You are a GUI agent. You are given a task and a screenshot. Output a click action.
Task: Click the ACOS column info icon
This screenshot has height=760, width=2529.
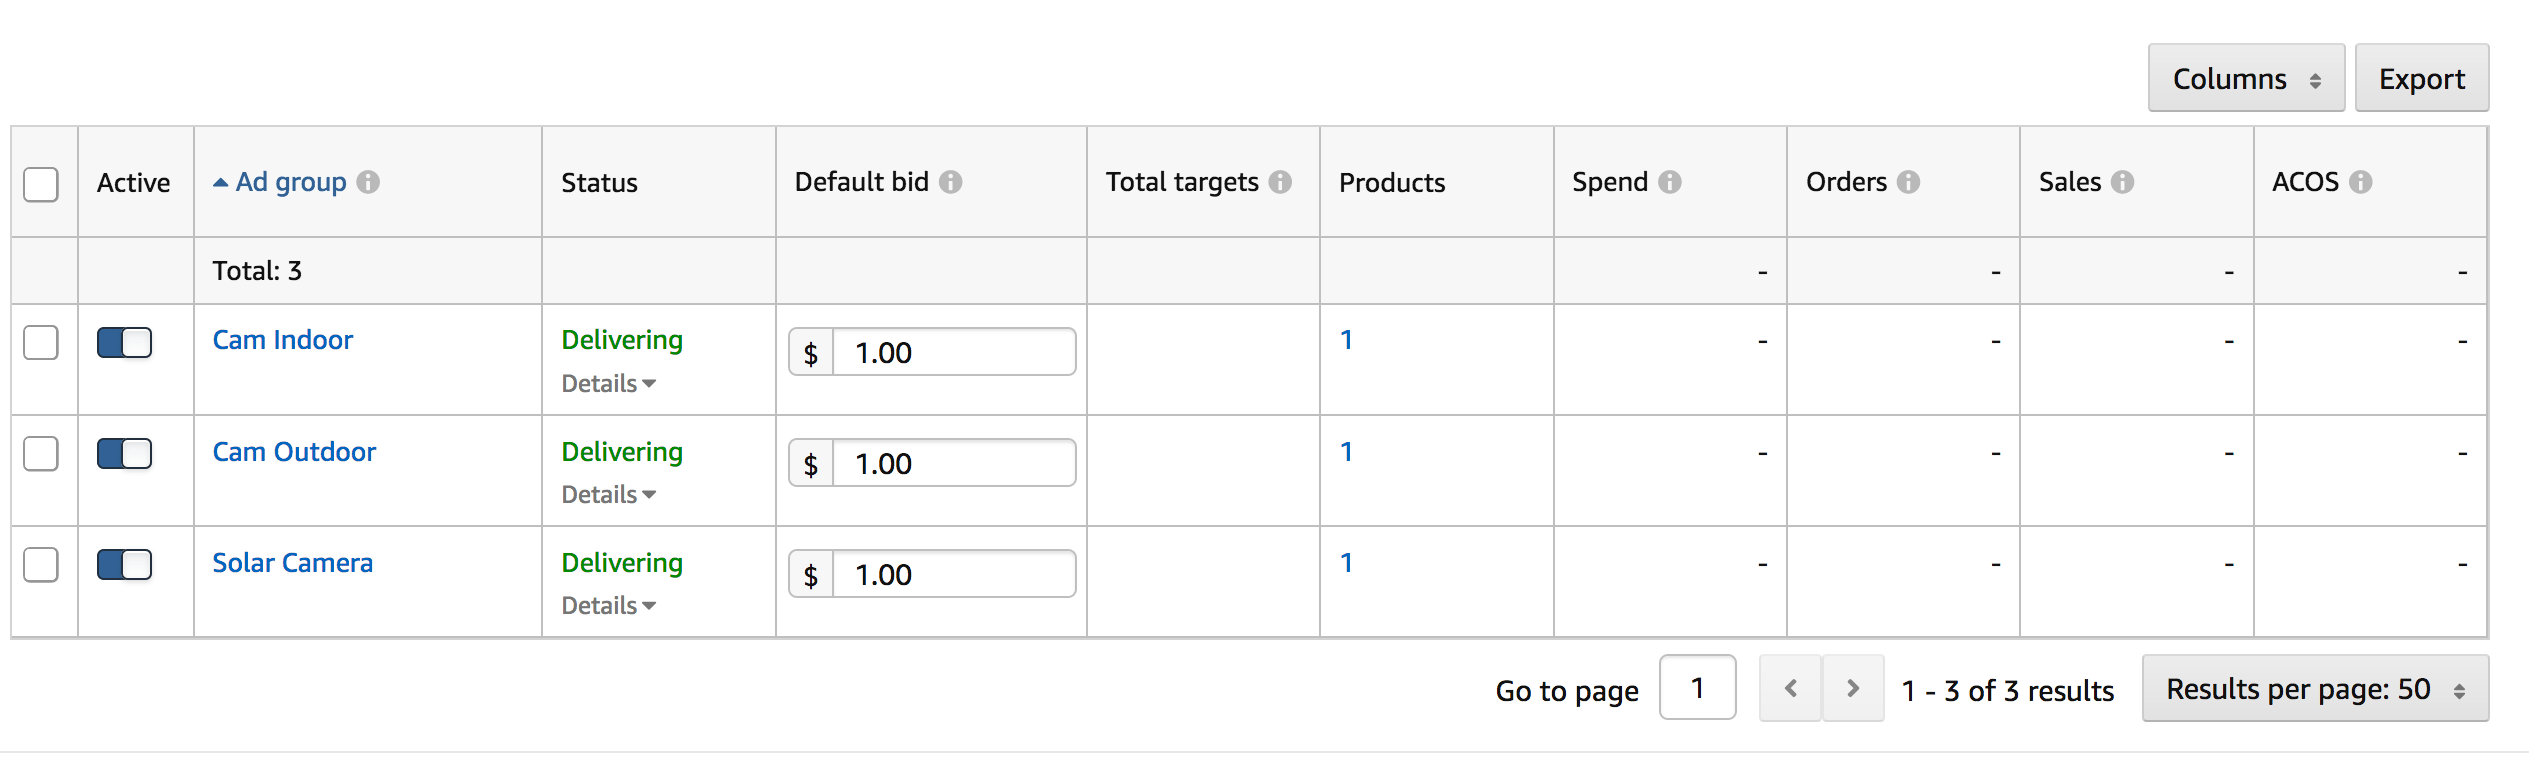click(2363, 182)
